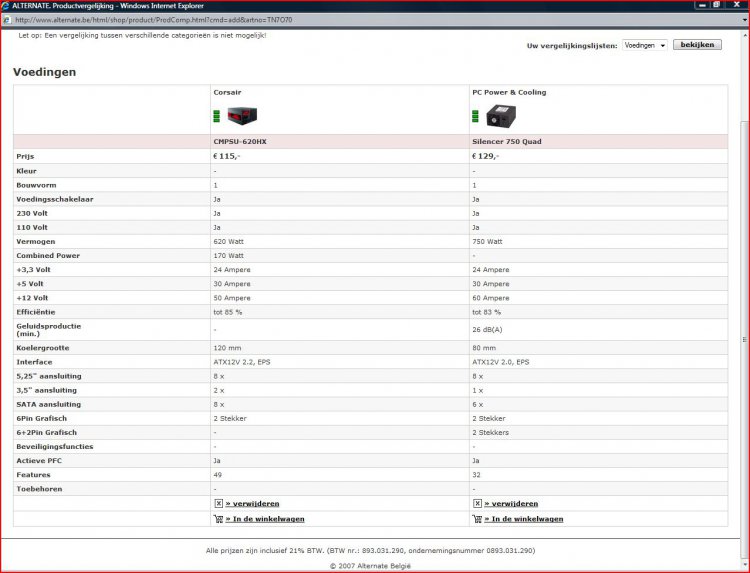Click the € 115,- price
This screenshot has height=573, width=750.
[x=226, y=156]
